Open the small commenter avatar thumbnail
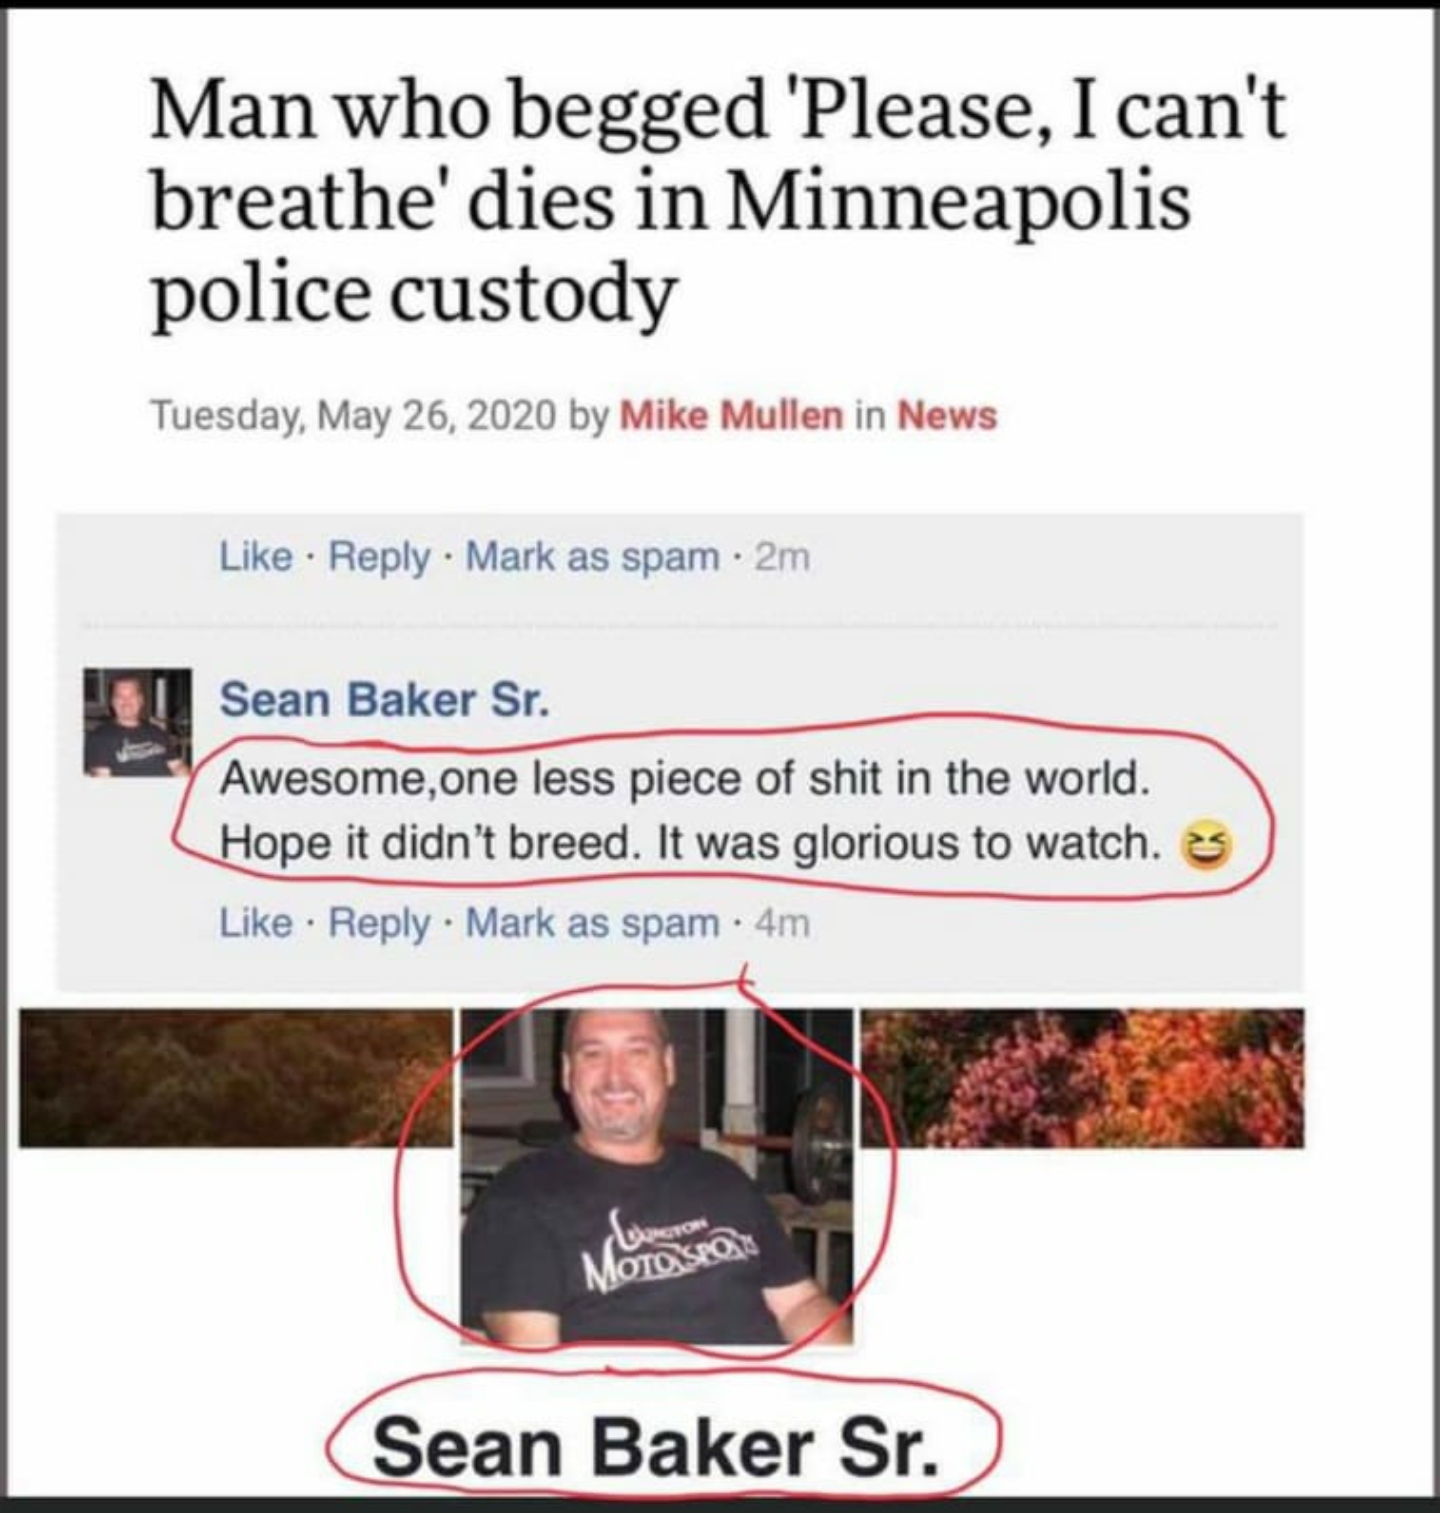Screen dimensions: 1440x1513 [x=136, y=722]
